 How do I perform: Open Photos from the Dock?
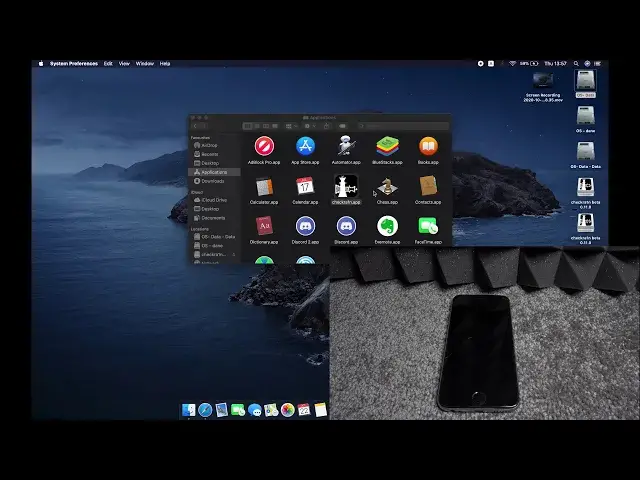coord(288,410)
